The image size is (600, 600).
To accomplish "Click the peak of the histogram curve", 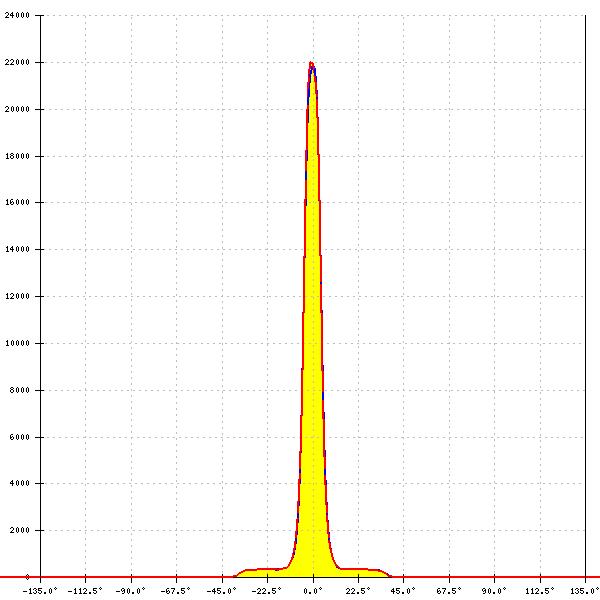I will tap(311, 63).
